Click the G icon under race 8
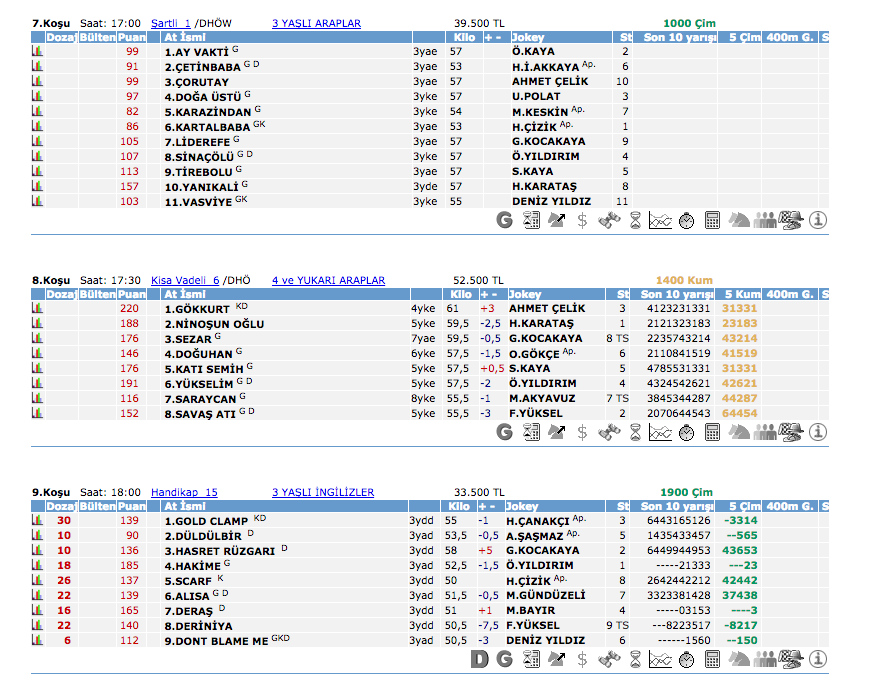 pos(505,432)
